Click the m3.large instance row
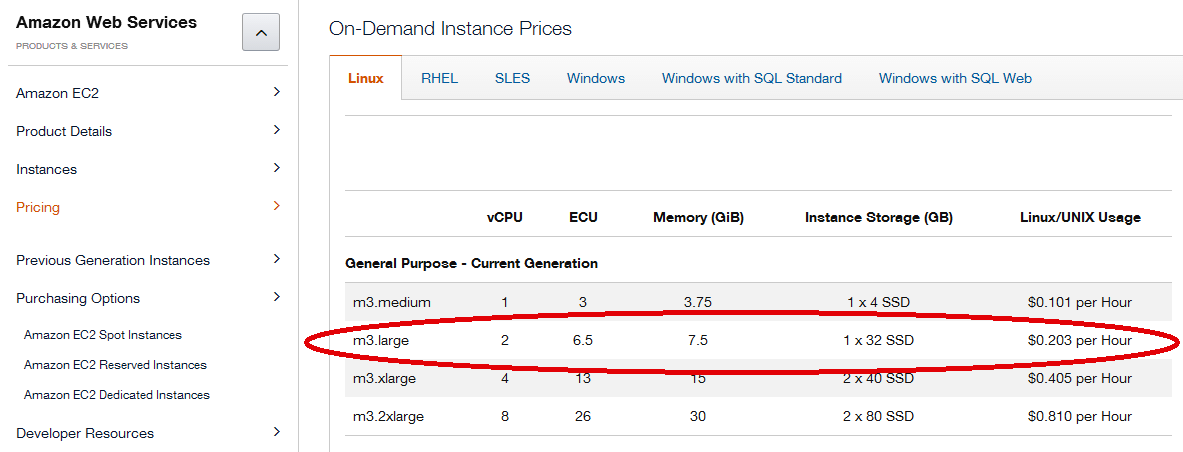This screenshot has height=452, width=1183. point(380,340)
